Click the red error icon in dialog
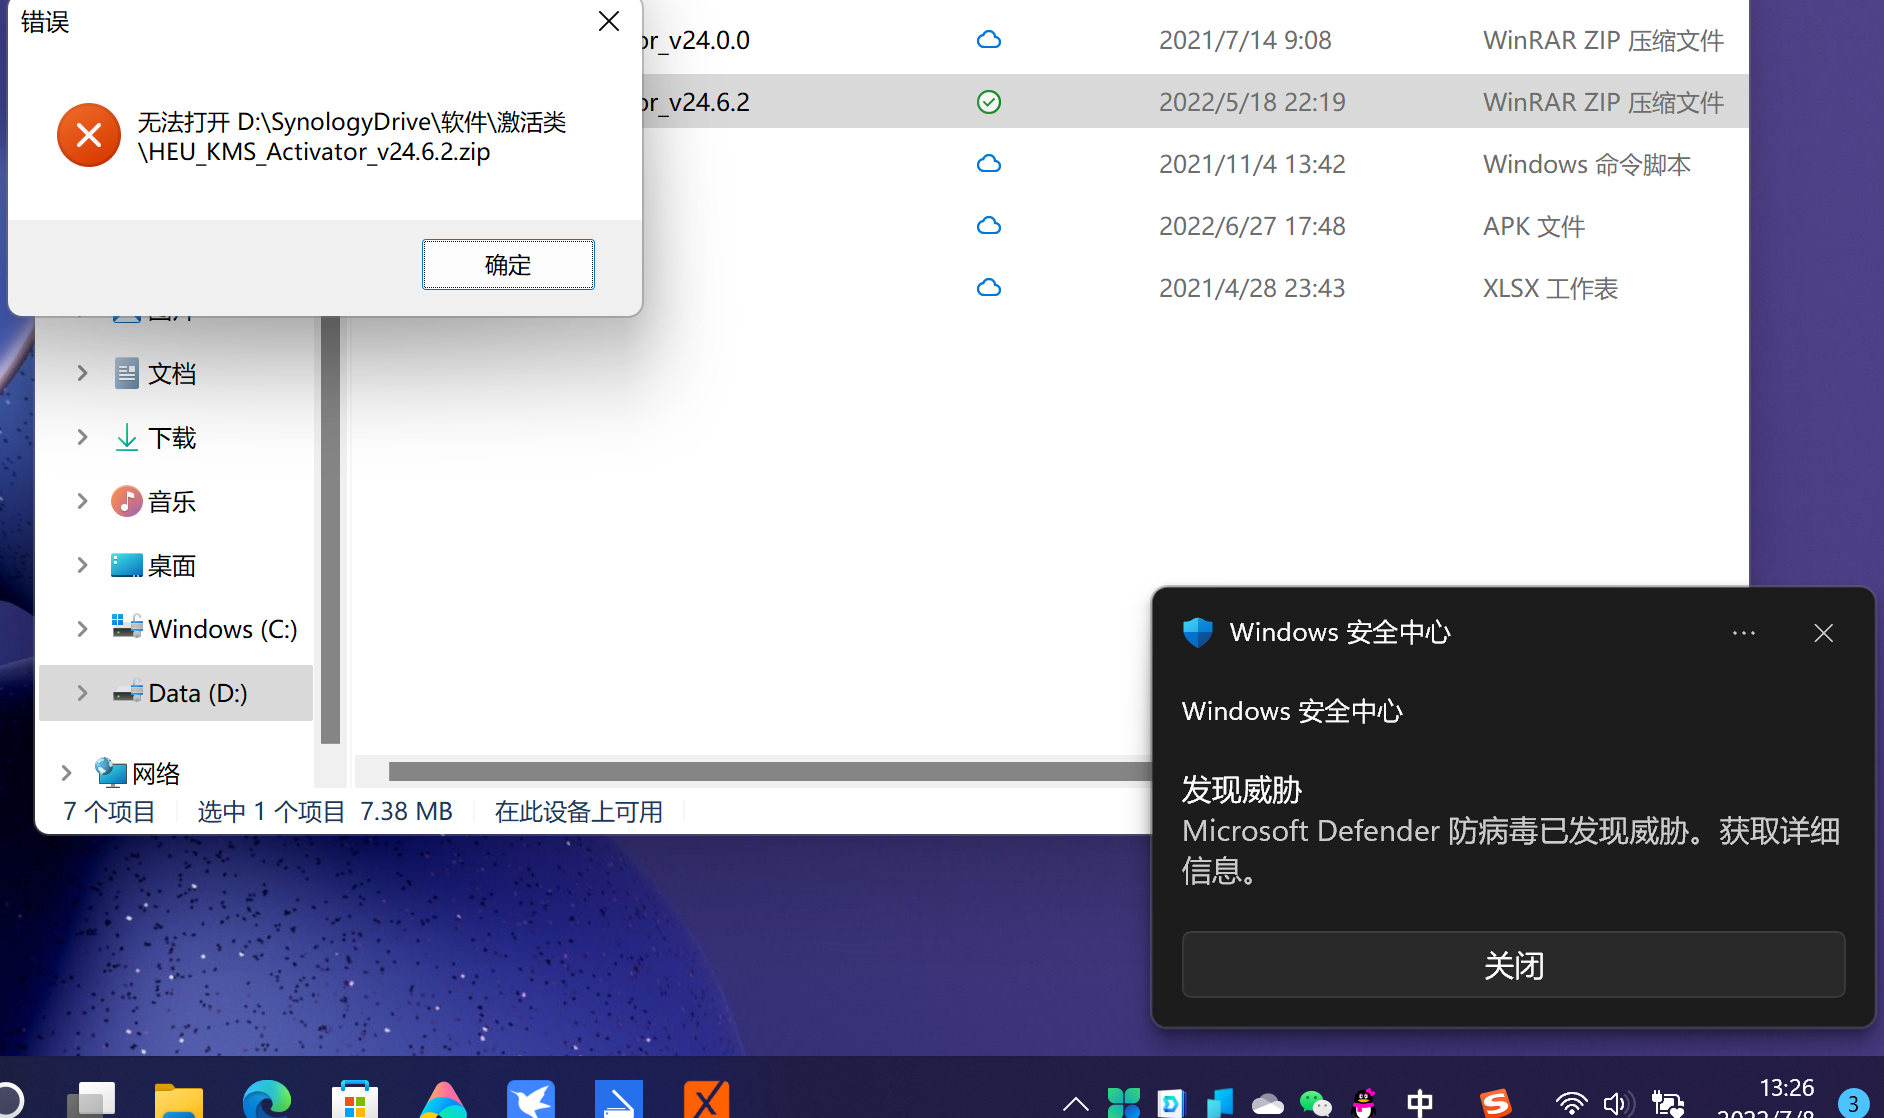Image resolution: width=1884 pixels, height=1118 pixels. coord(89,135)
